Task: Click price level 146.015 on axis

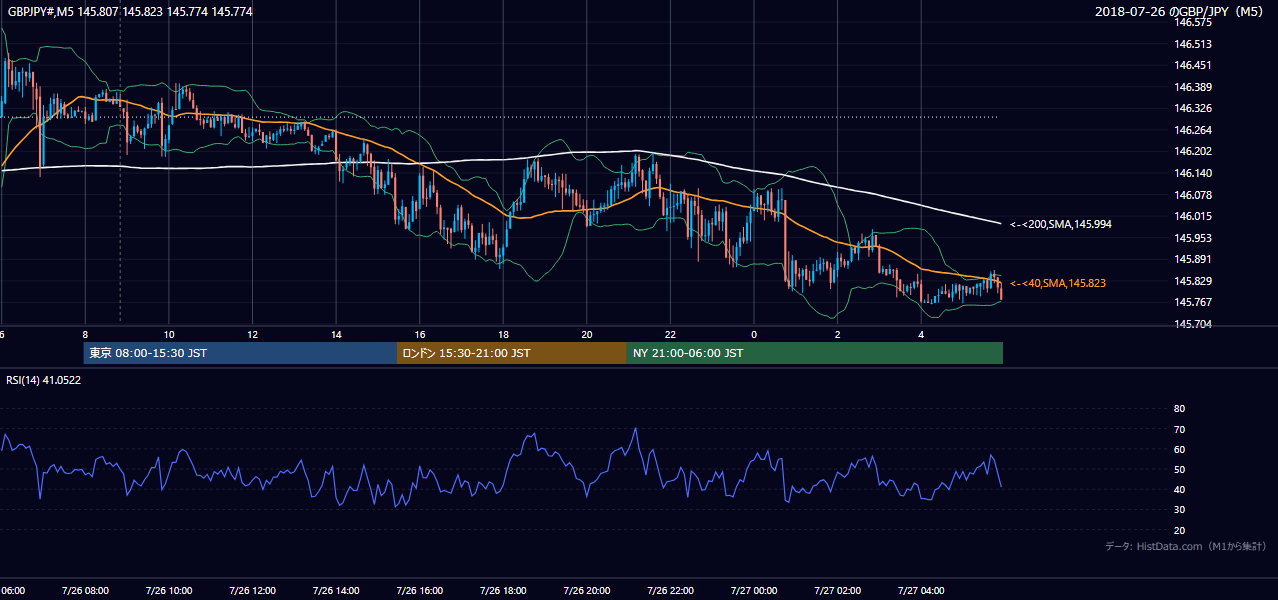Action: (1194, 216)
